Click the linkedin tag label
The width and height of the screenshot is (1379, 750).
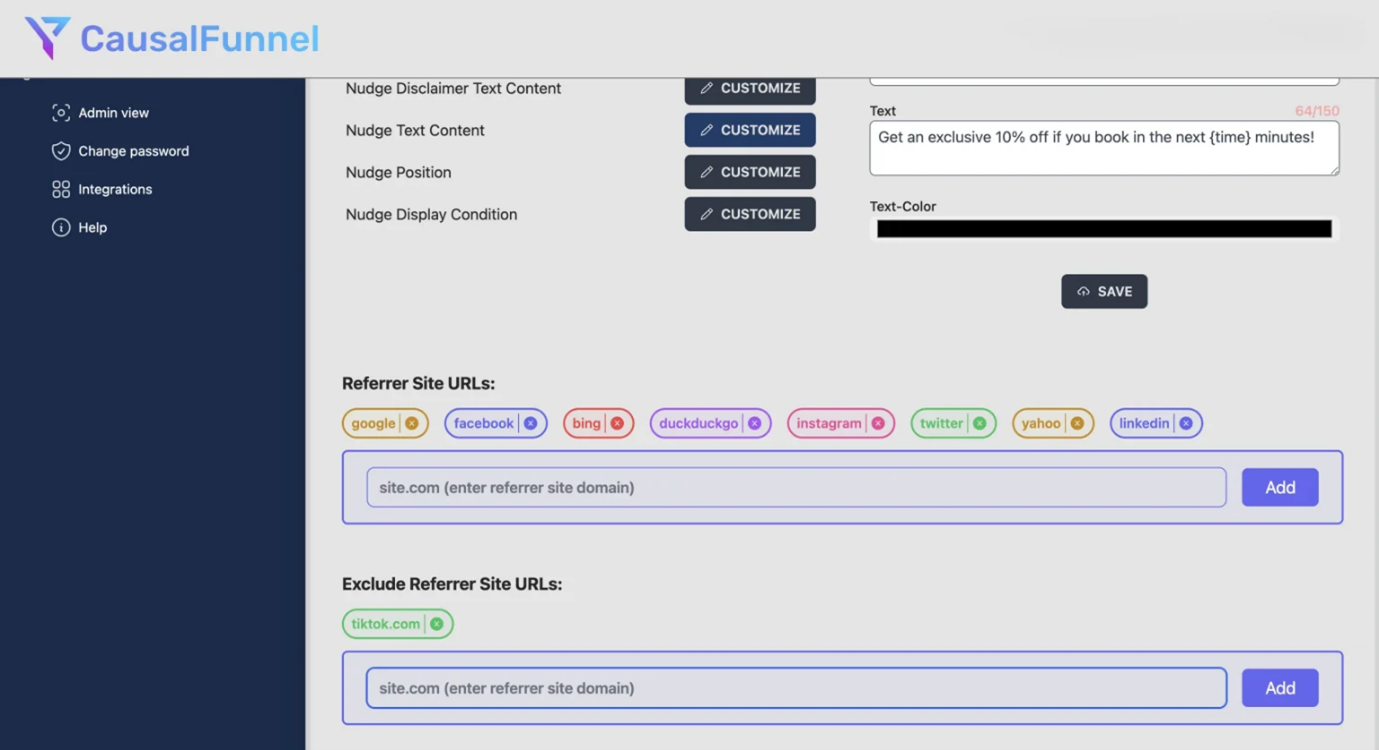tap(1144, 423)
